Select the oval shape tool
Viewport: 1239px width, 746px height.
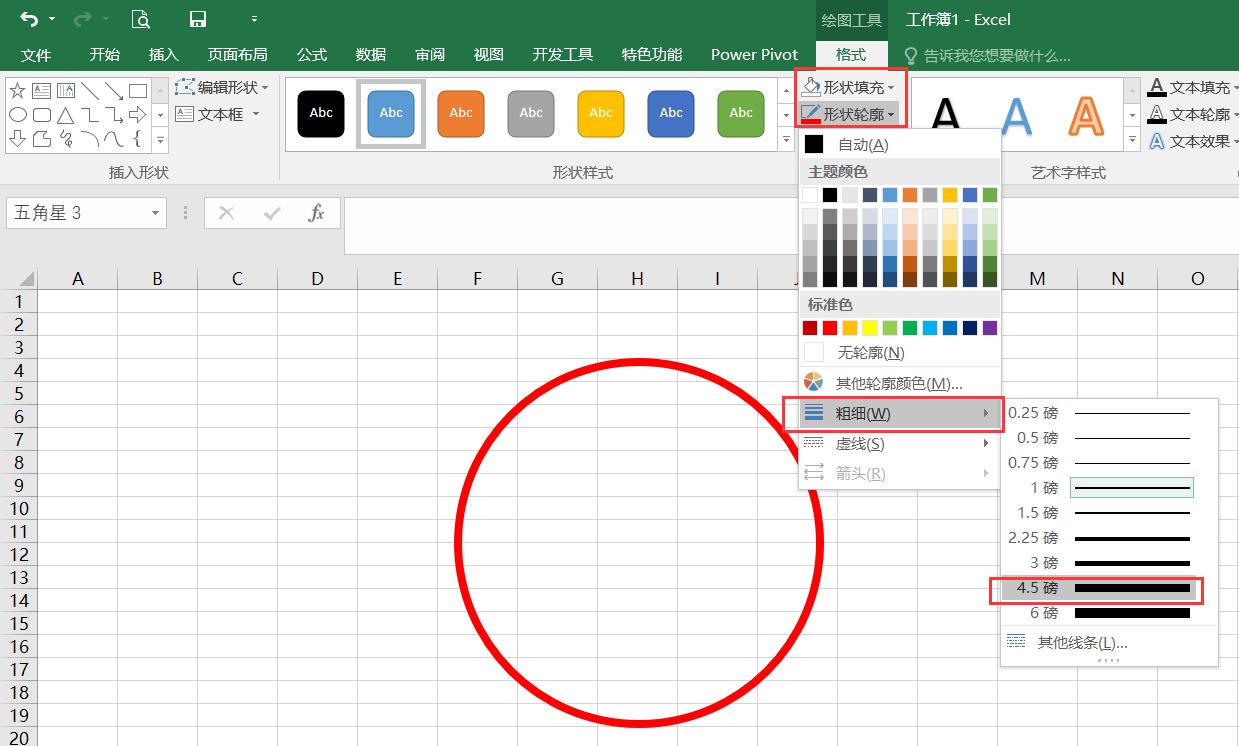18,114
